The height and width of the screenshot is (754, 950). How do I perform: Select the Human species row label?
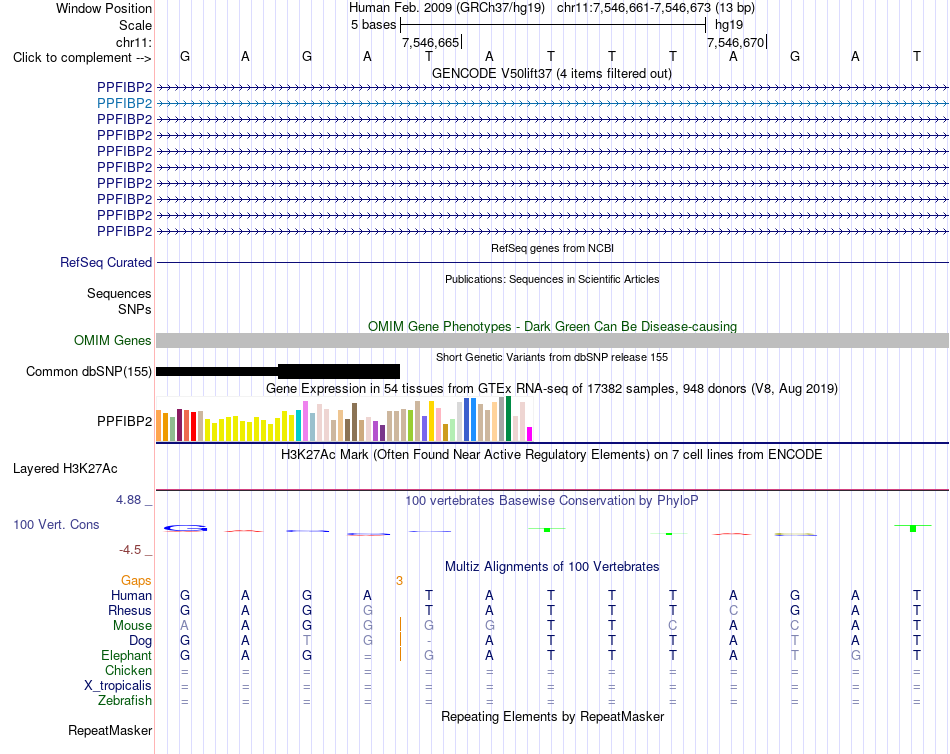(131, 596)
